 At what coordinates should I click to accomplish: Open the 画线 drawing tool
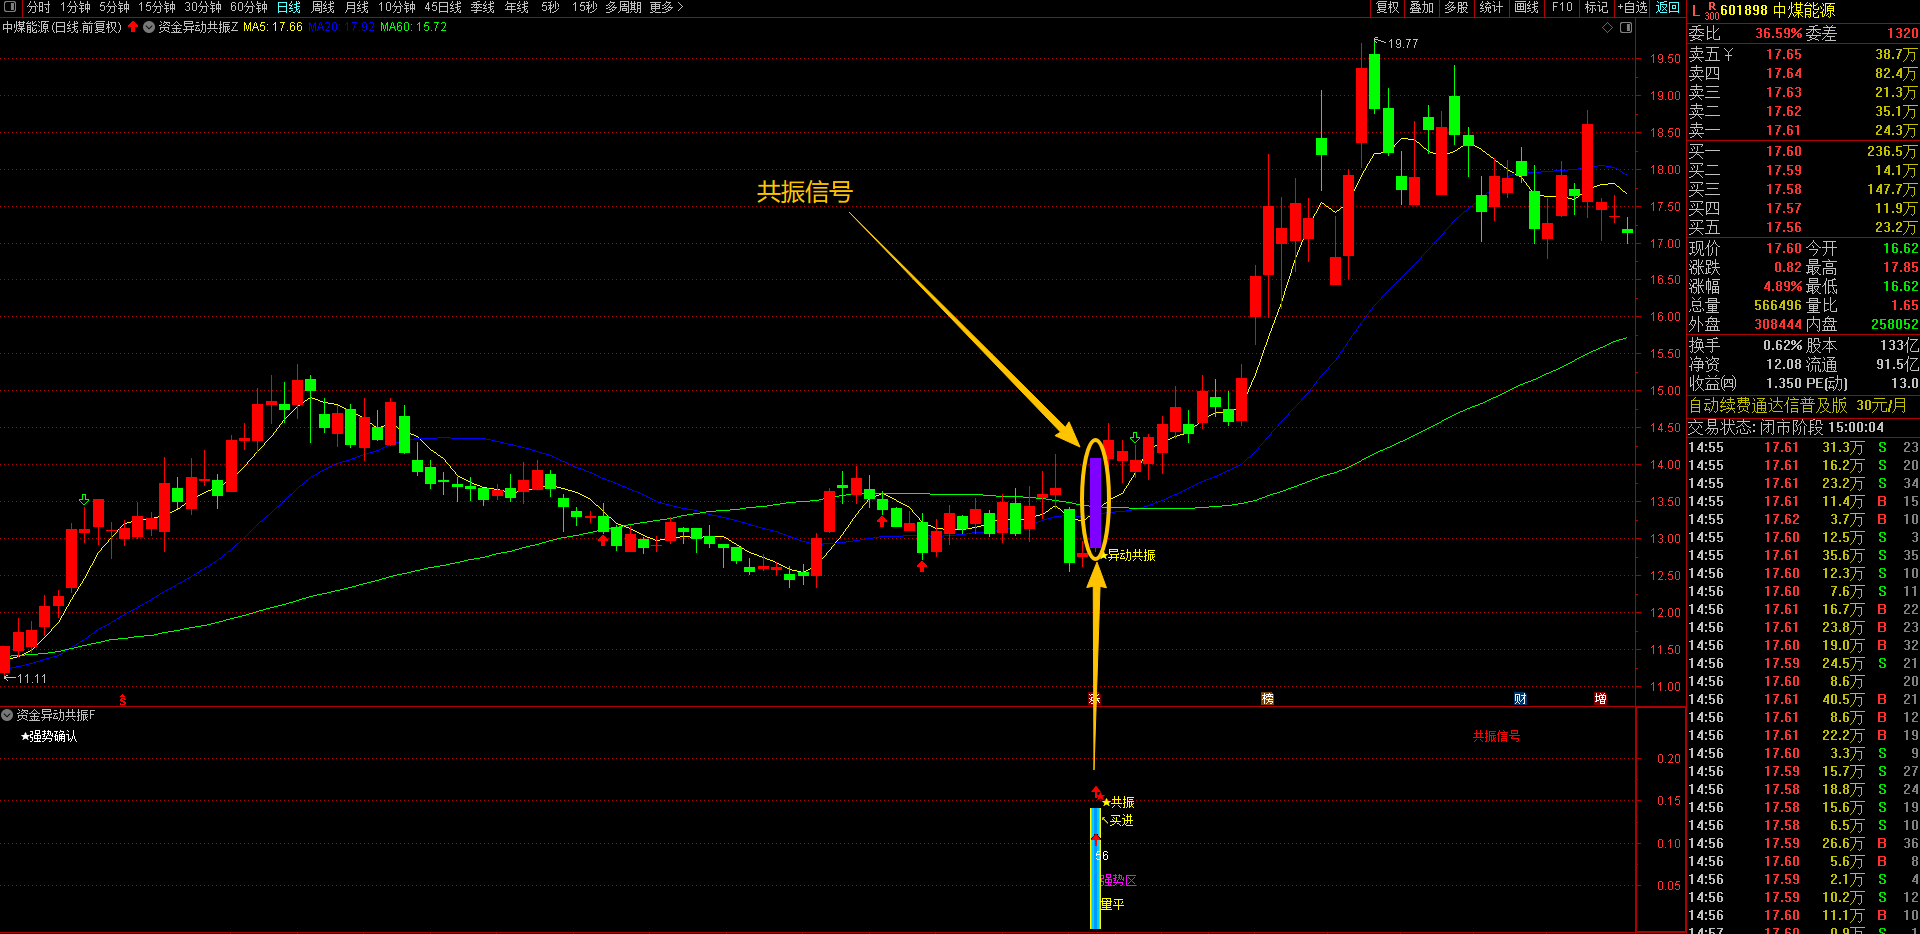point(1526,7)
